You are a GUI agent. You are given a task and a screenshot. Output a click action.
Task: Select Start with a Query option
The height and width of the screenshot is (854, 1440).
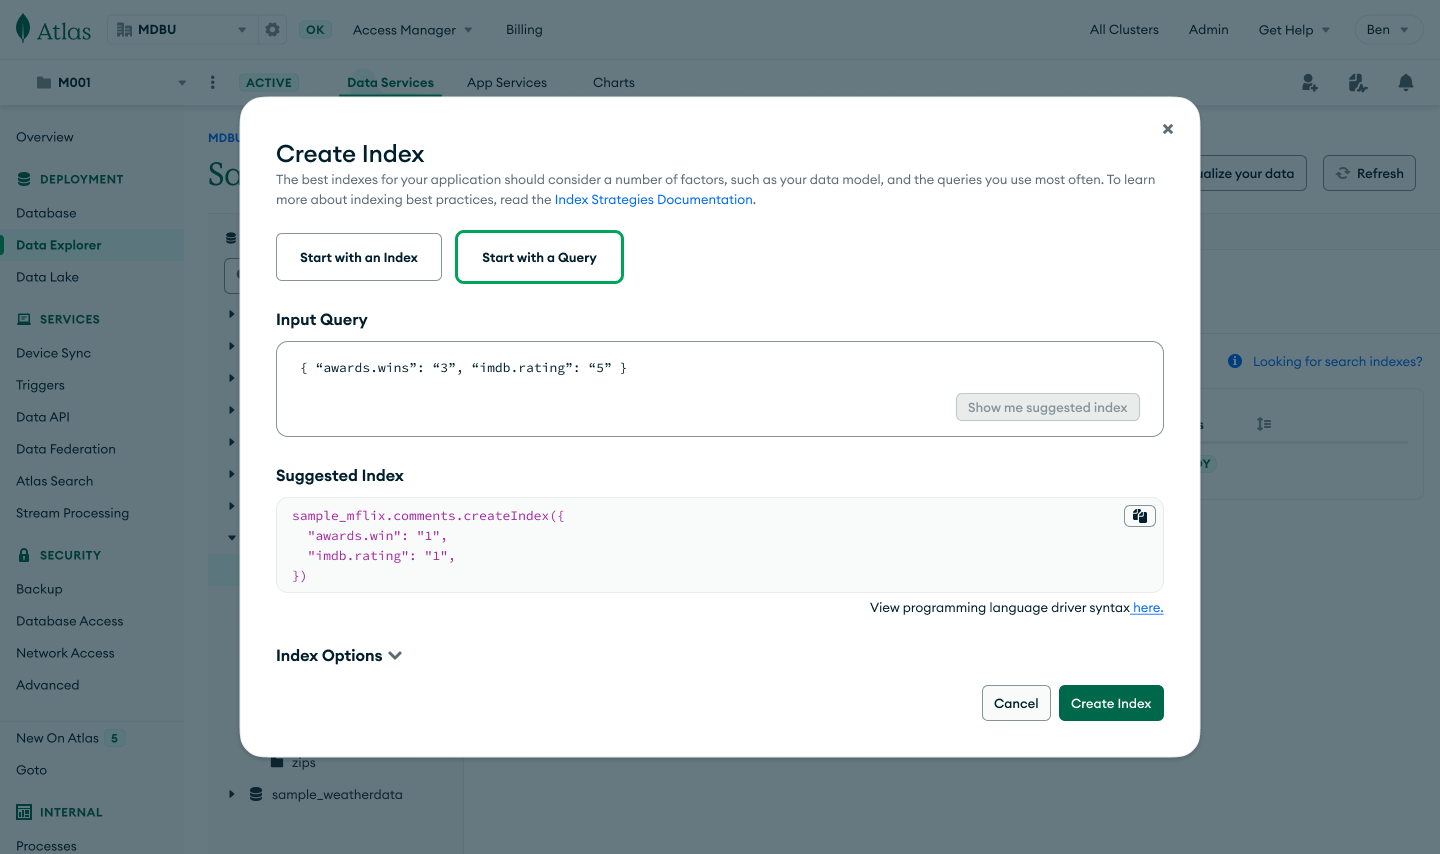[539, 257]
